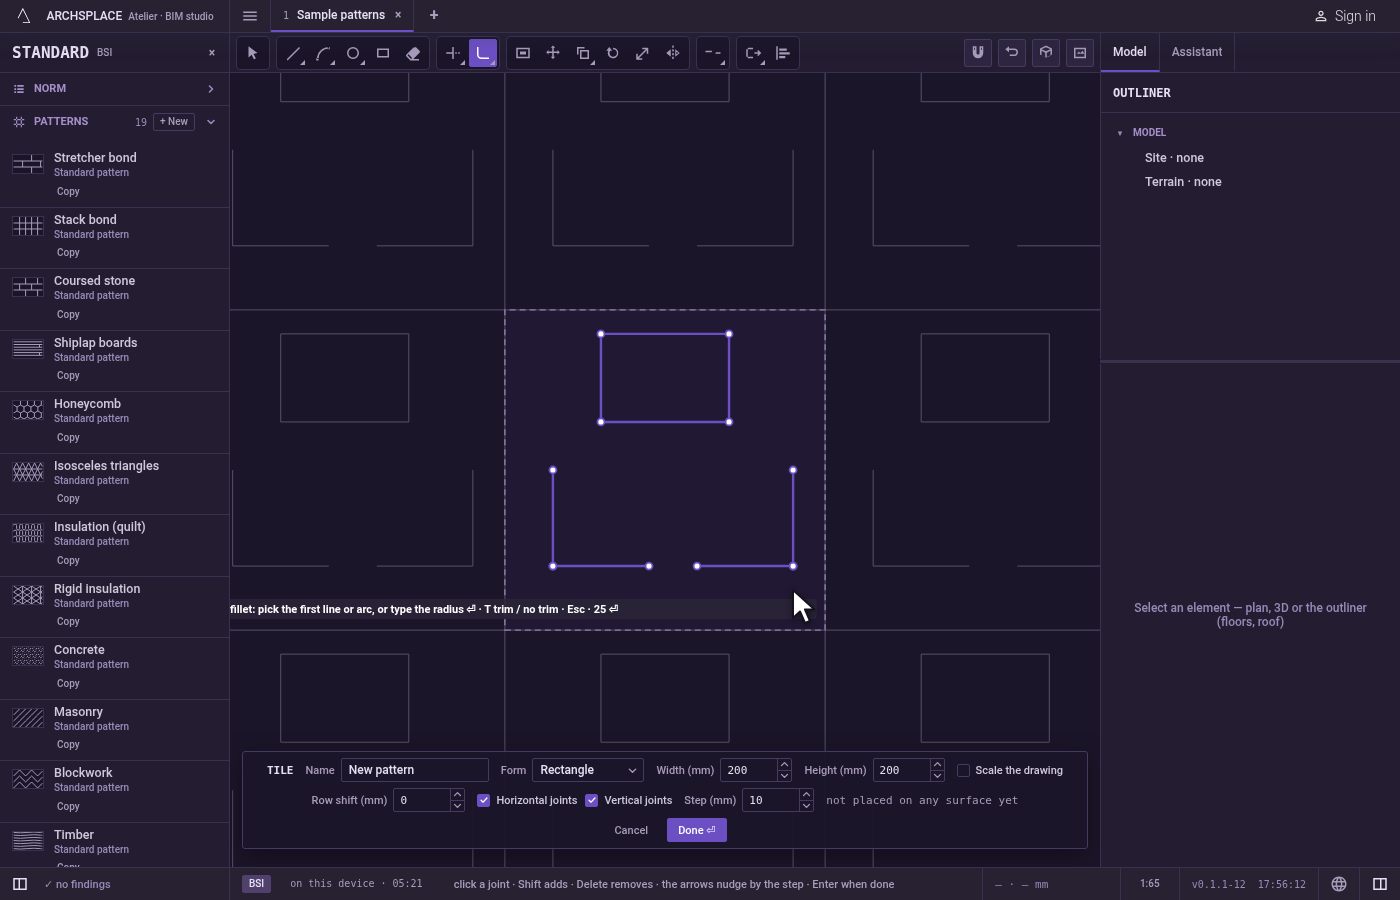Viewport: 1400px width, 900px height.
Task: Toggle the magnet snap icon
Action: (x=978, y=53)
